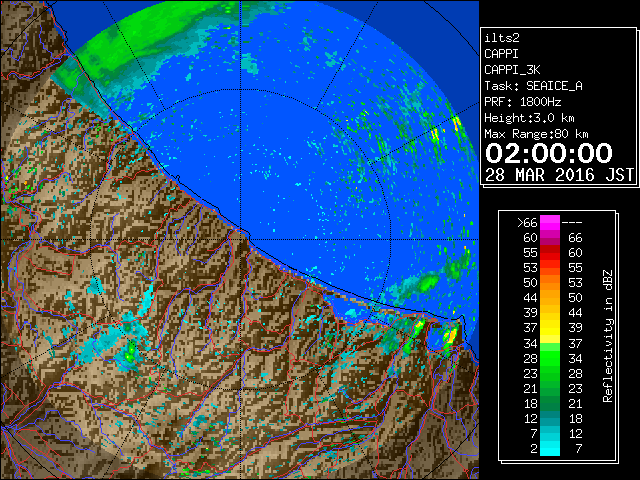Click the 02:00:00 timestamp

[549, 153]
